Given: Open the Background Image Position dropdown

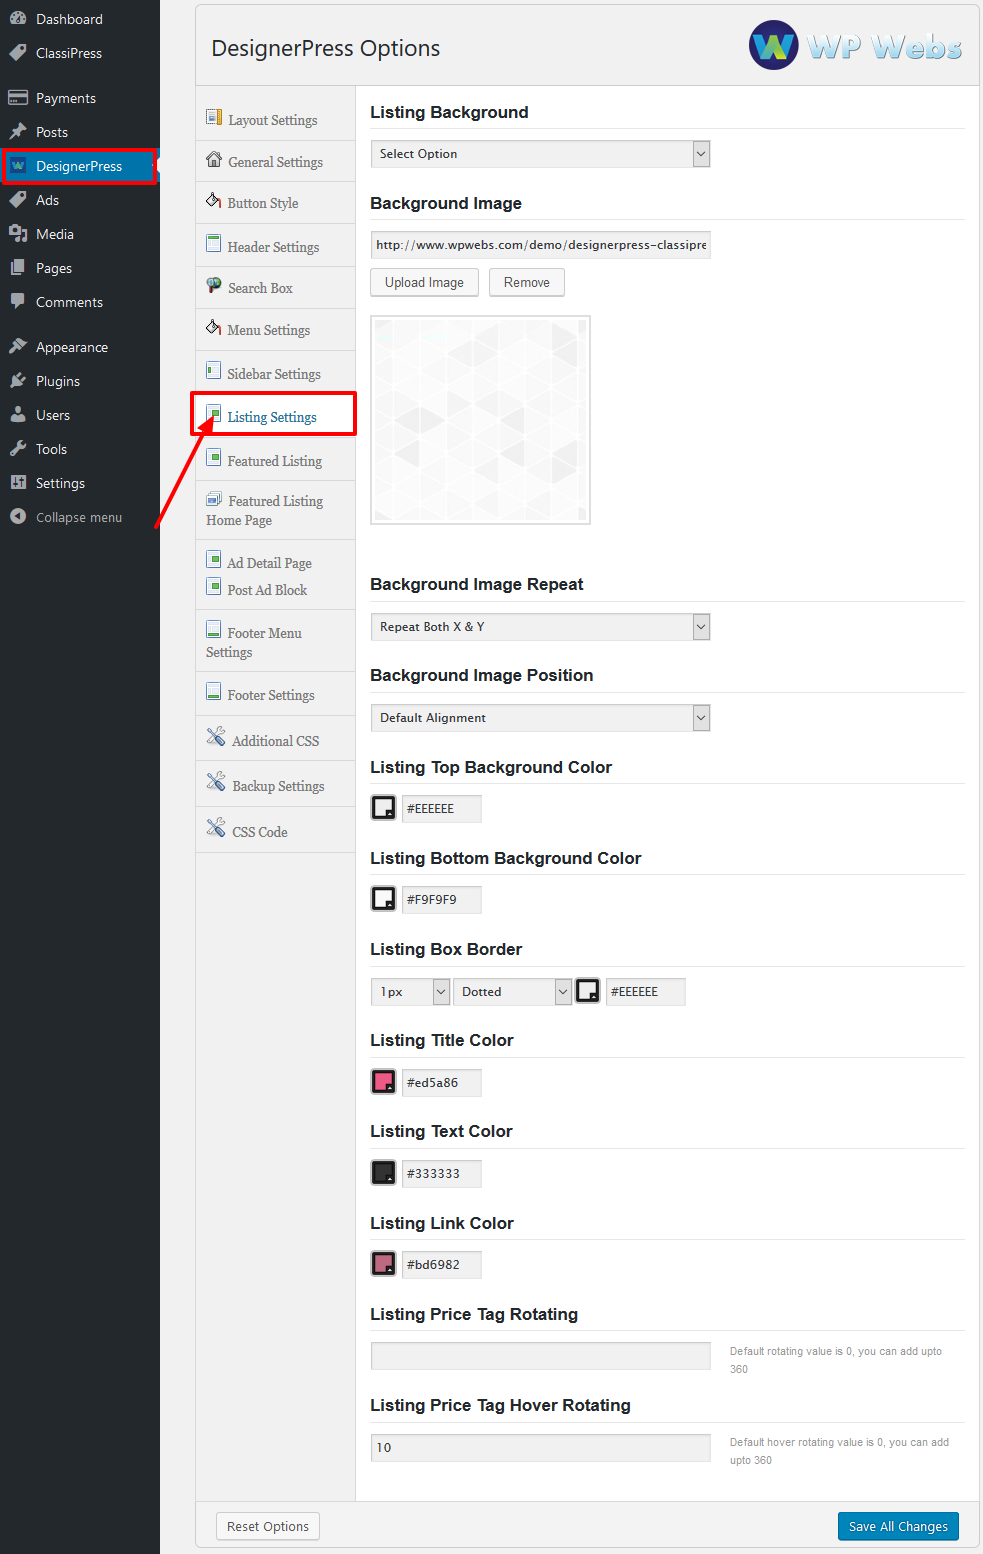Looking at the screenshot, I should click(540, 718).
